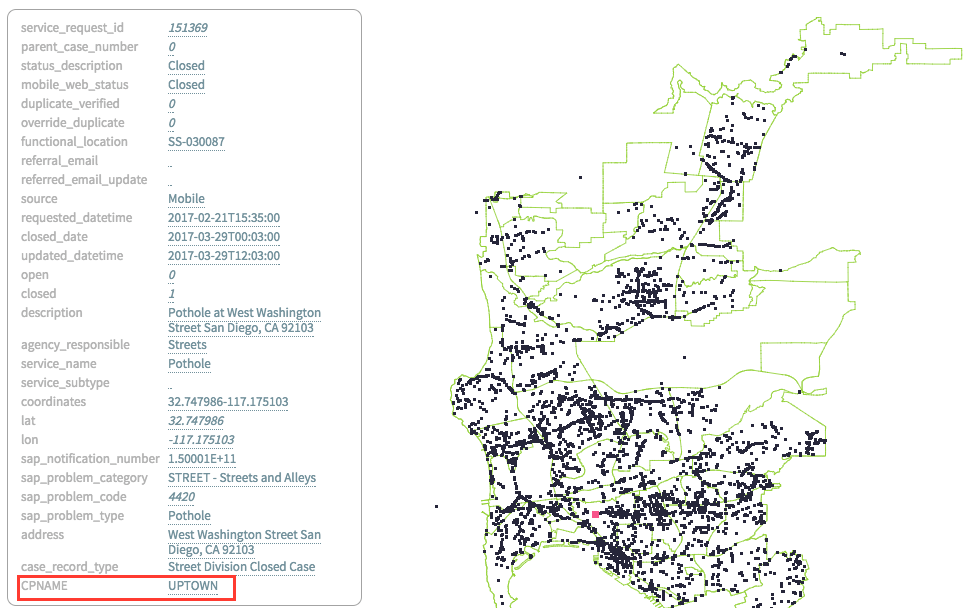Select updated_datetime 2017-03-29T12:03:00

tap(224, 255)
